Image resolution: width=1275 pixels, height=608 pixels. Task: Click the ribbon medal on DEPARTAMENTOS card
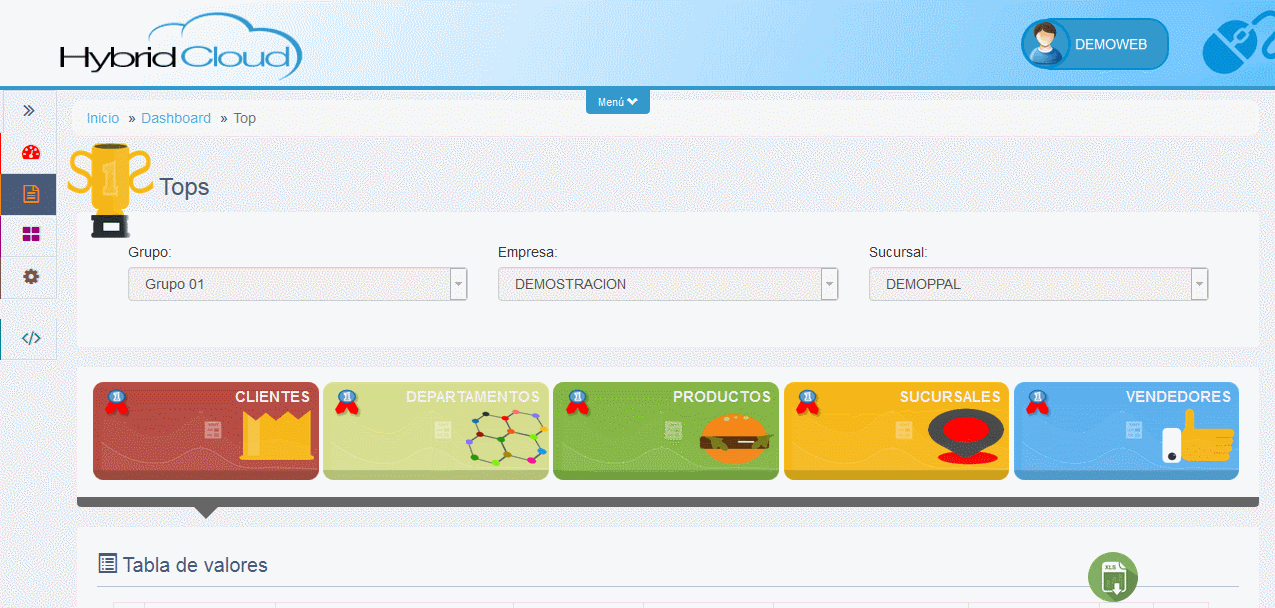(347, 402)
